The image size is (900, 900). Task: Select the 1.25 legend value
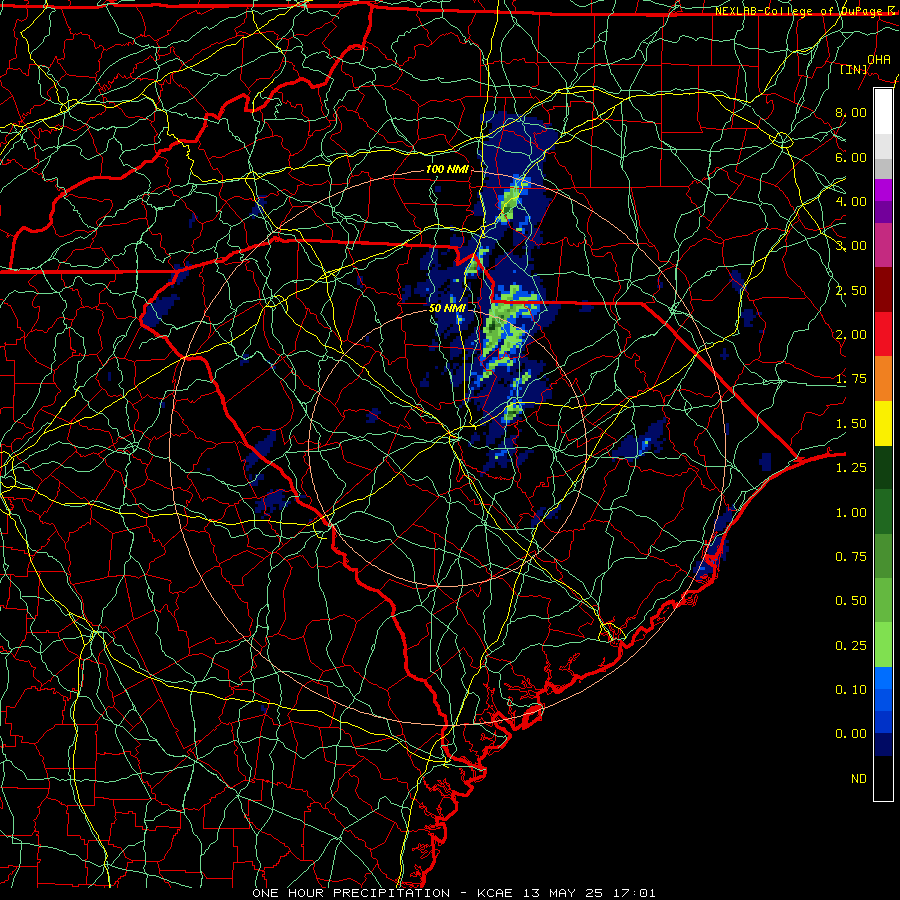point(851,468)
